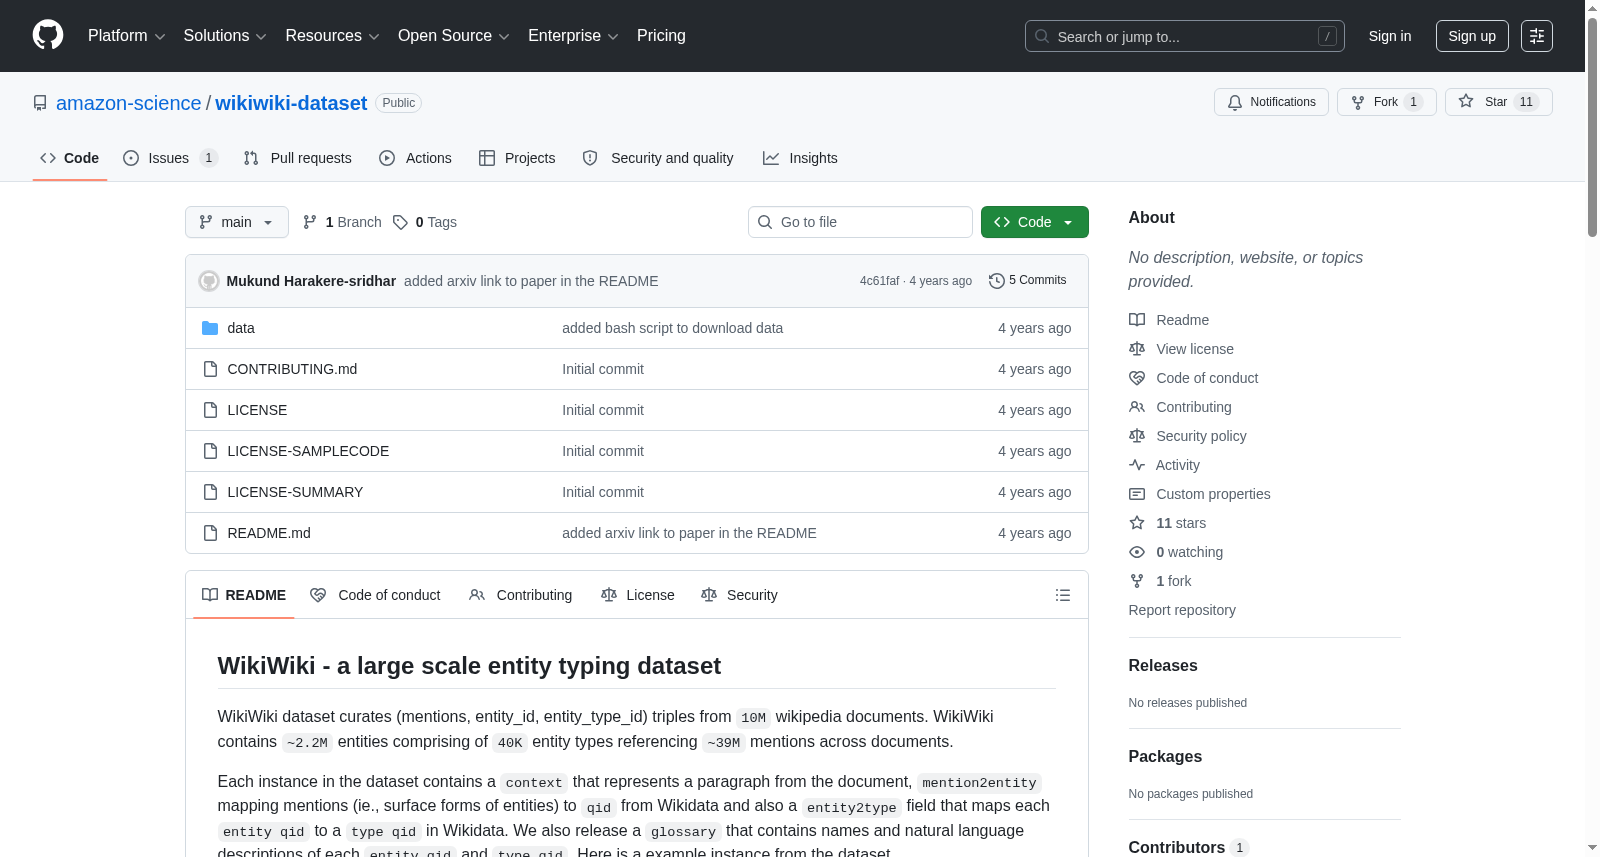Image resolution: width=1600 pixels, height=857 pixels.
Task: Select the License tab in README panel
Action: click(638, 595)
